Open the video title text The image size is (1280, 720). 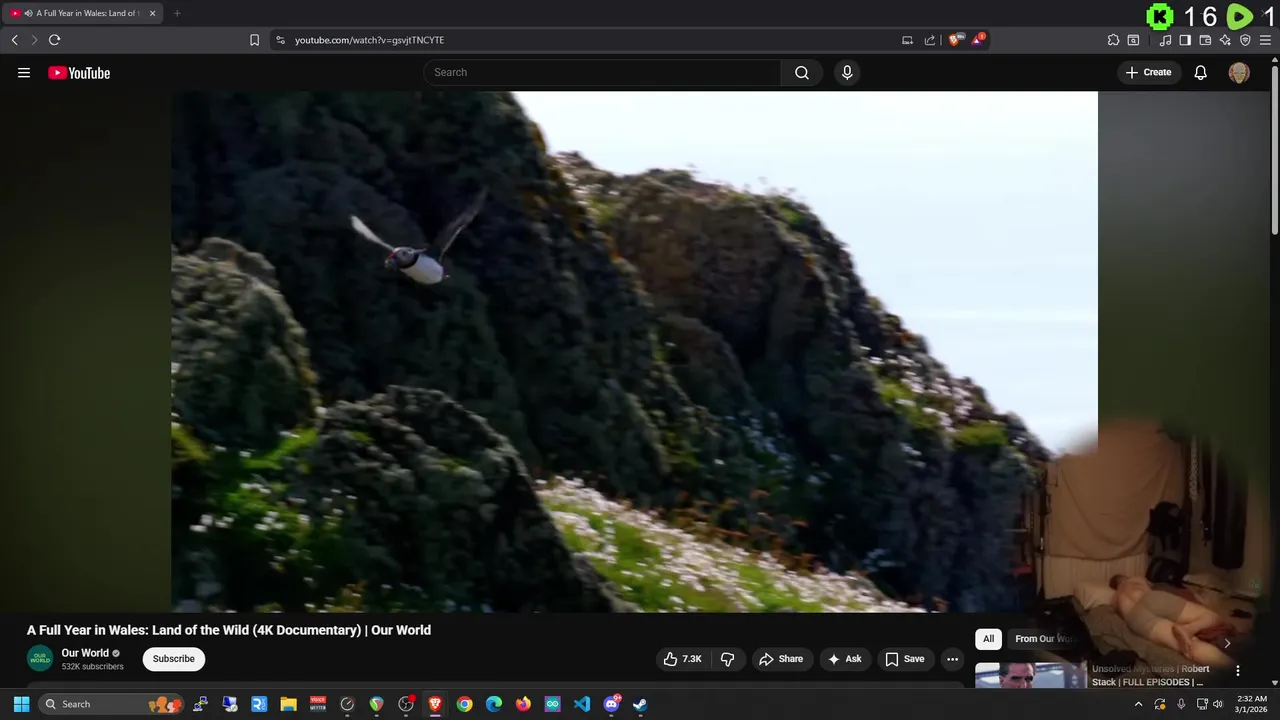point(229,630)
